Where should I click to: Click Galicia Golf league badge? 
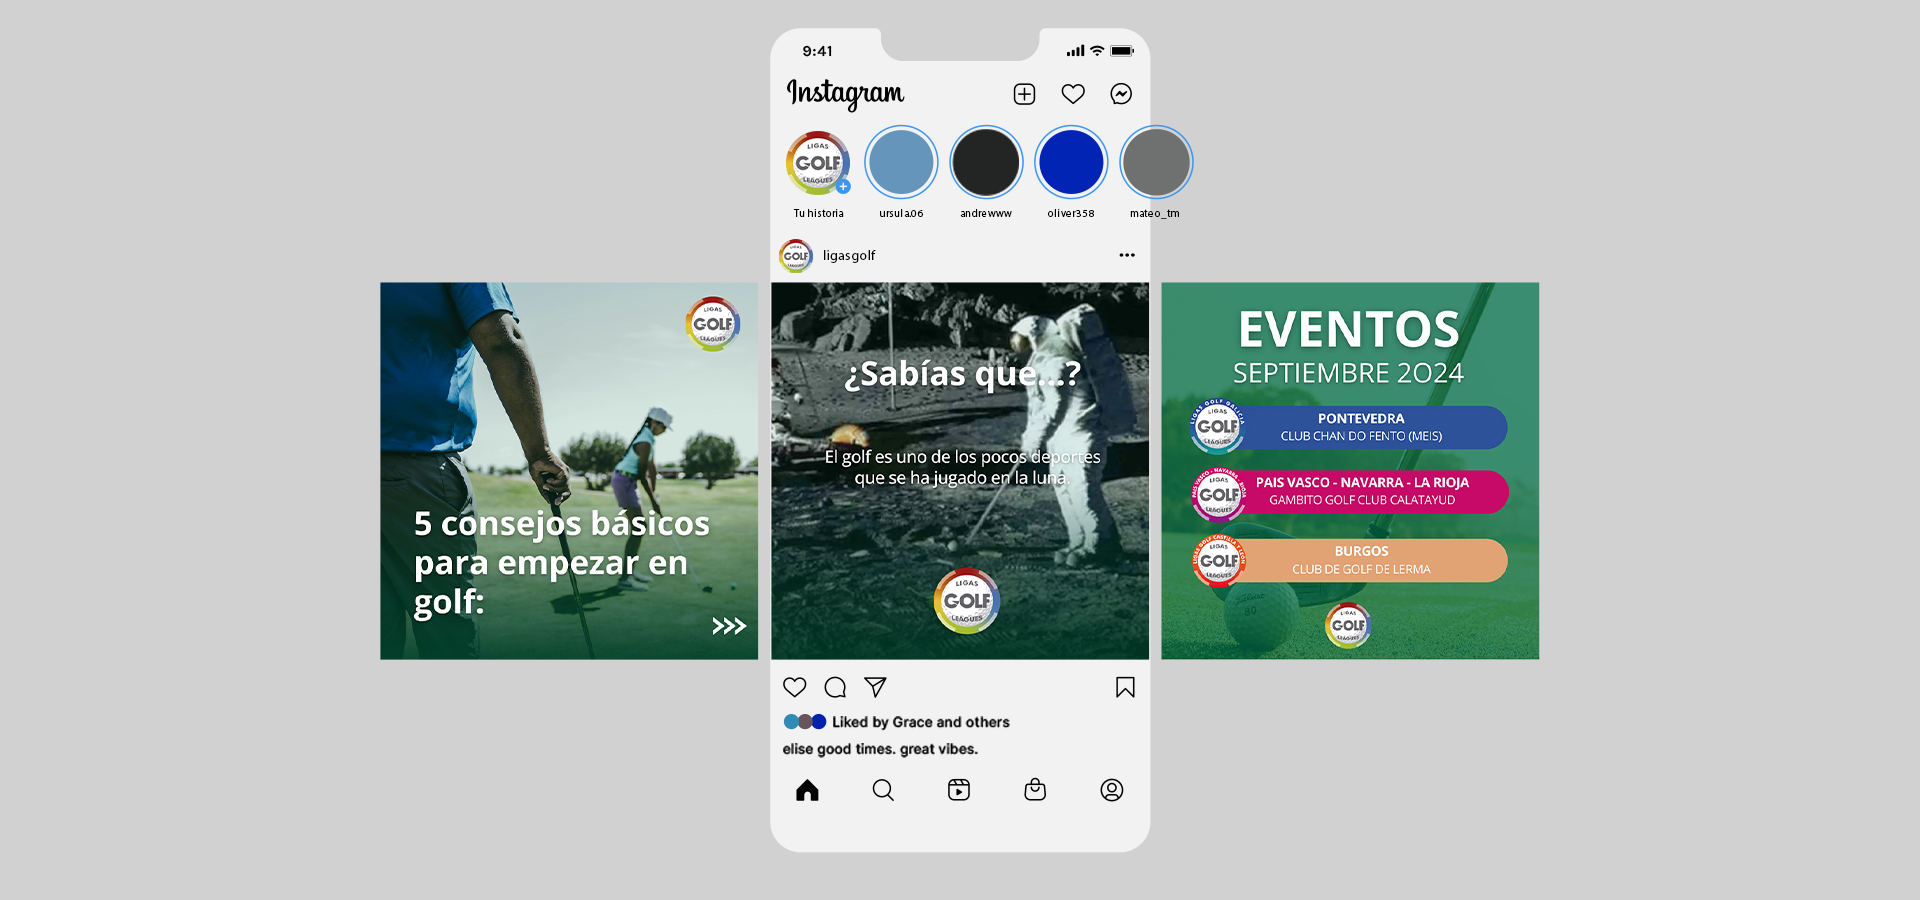[x=1217, y=427]
